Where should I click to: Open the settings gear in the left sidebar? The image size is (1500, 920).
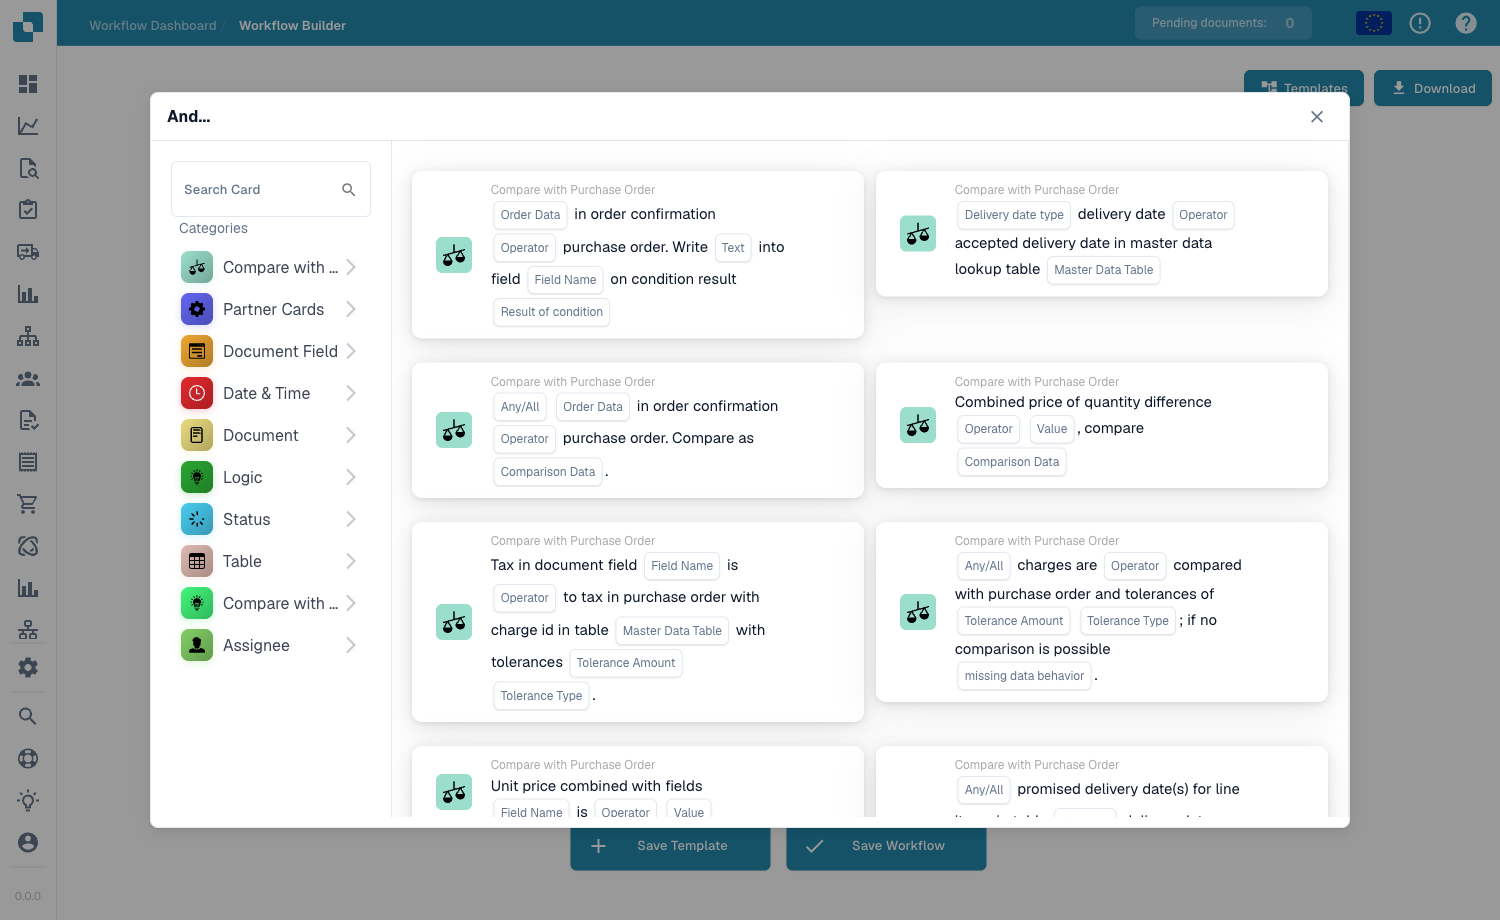pos(28,667)
